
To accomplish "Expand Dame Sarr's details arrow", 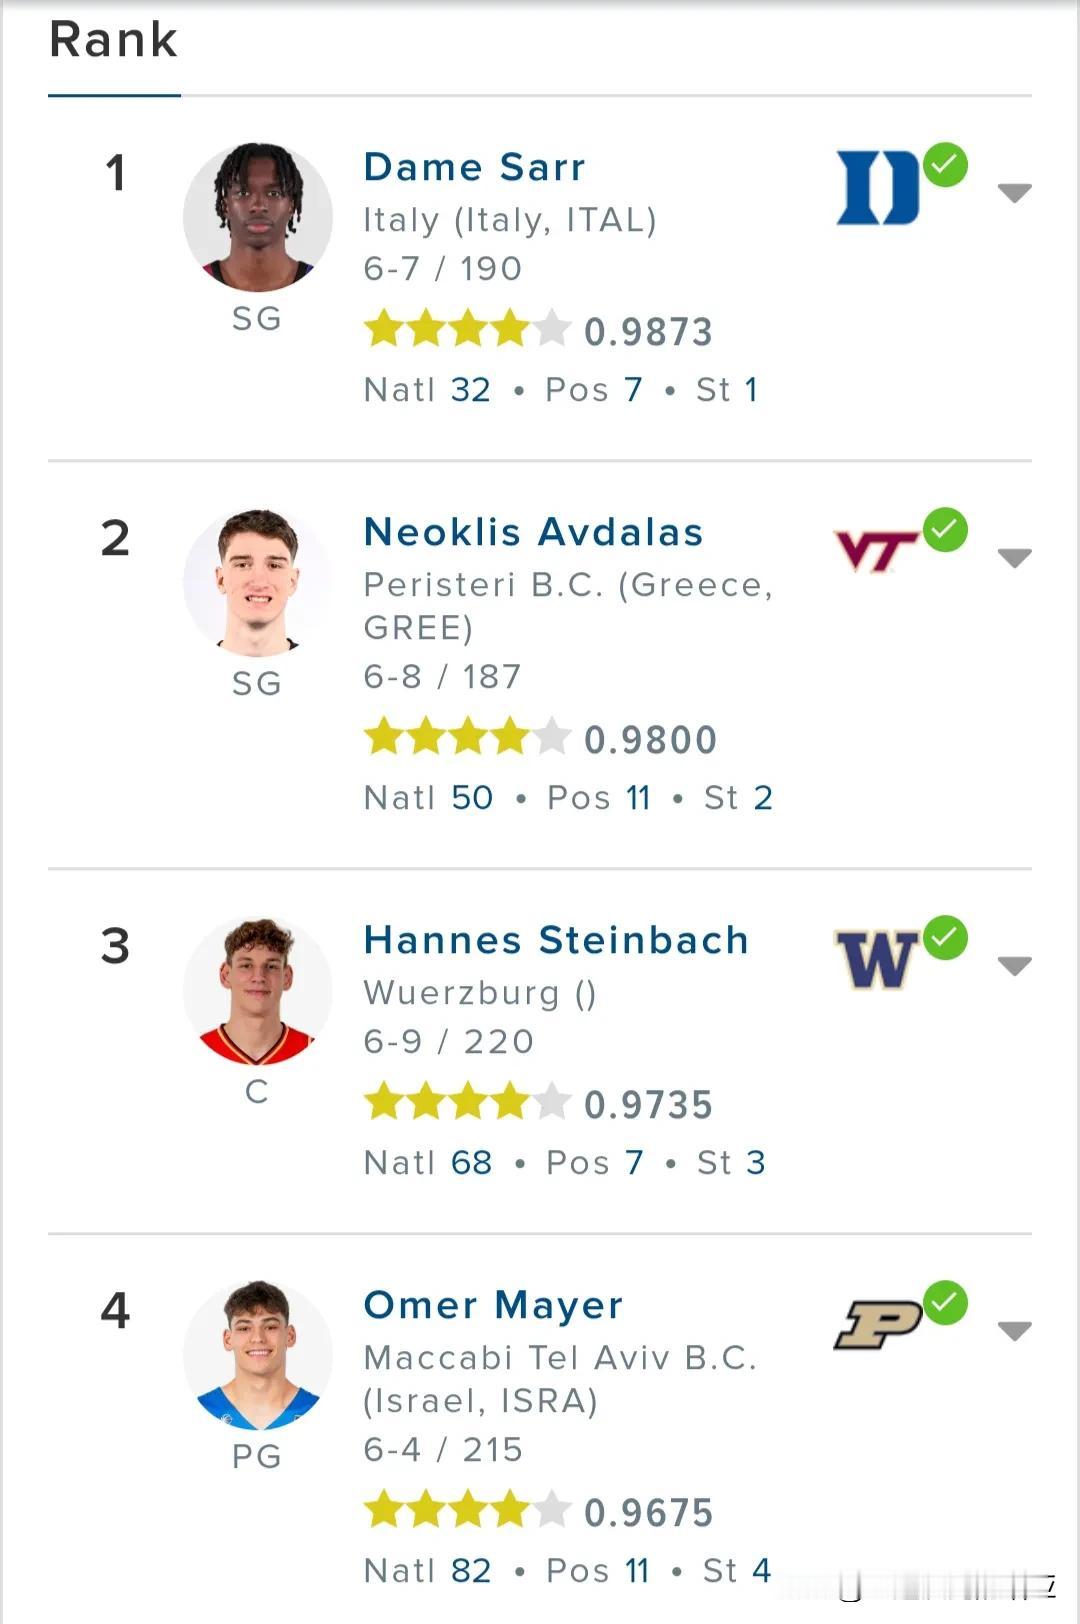I will tap(1015, 193).
